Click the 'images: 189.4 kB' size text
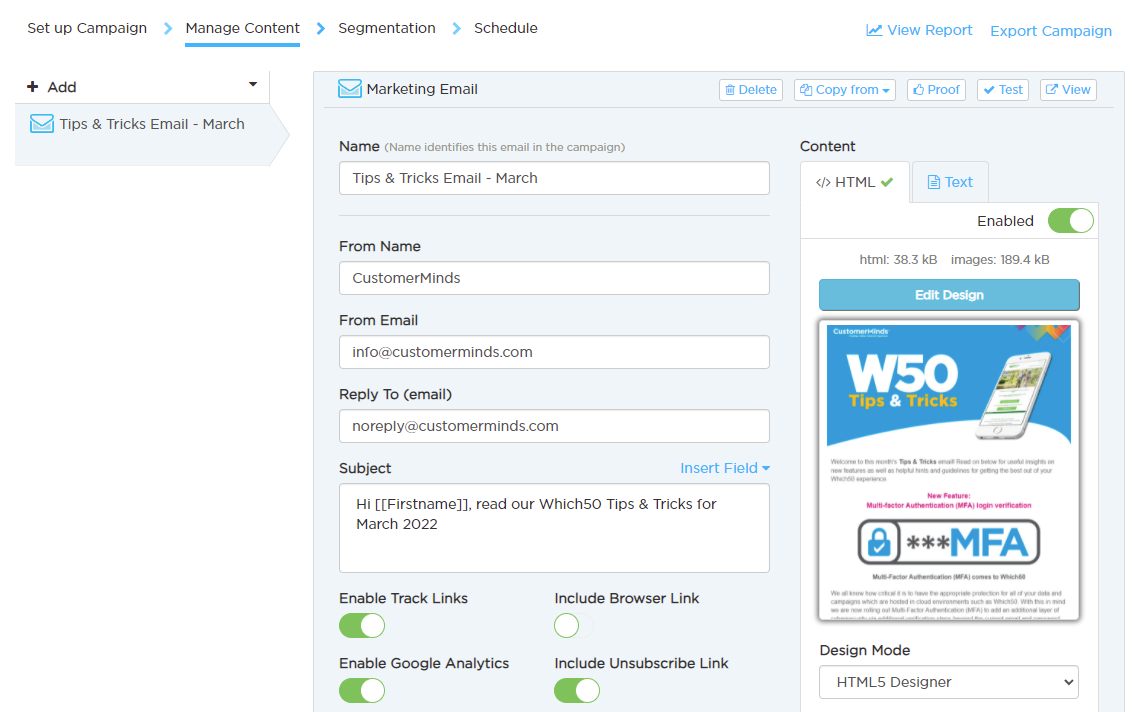Image resolution: width=1132 pixels, height=712 pixels. 1000,260
